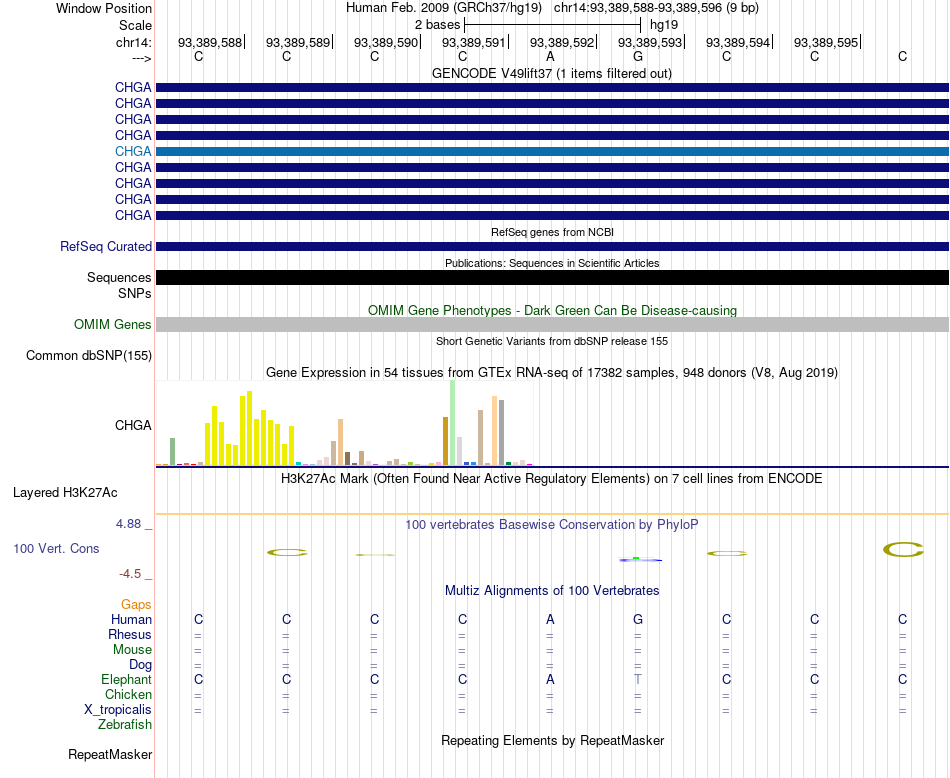The width and height of the screenshot is (950, 778).
Task: Open the GTEx Gene Expression track title
Action: (552, 373)
